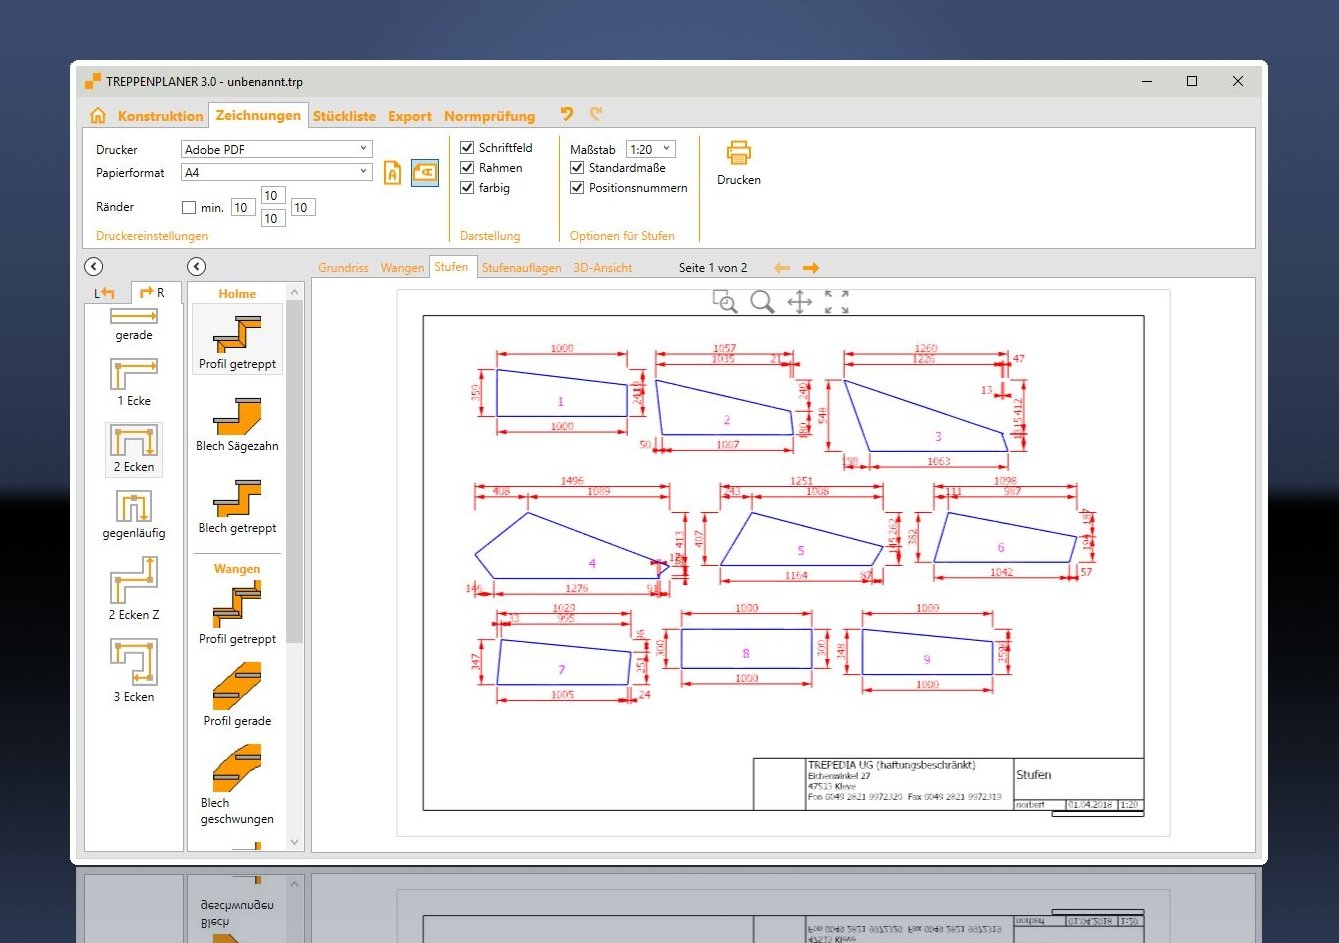This screenshot has height=943, width=1339.
Task: Select the magnifier zoom tool
Action: [762, 302]
